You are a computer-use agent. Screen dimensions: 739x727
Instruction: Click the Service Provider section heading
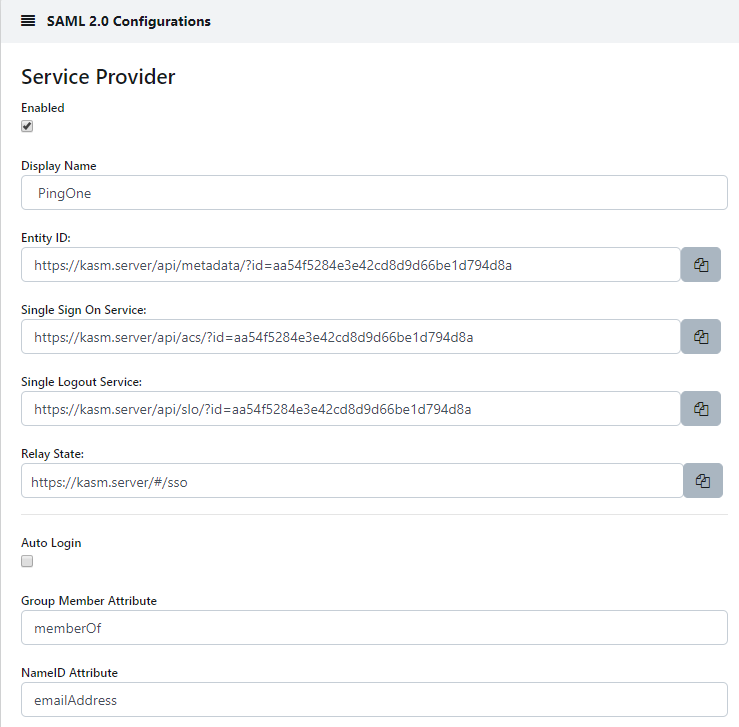point(98,77)
